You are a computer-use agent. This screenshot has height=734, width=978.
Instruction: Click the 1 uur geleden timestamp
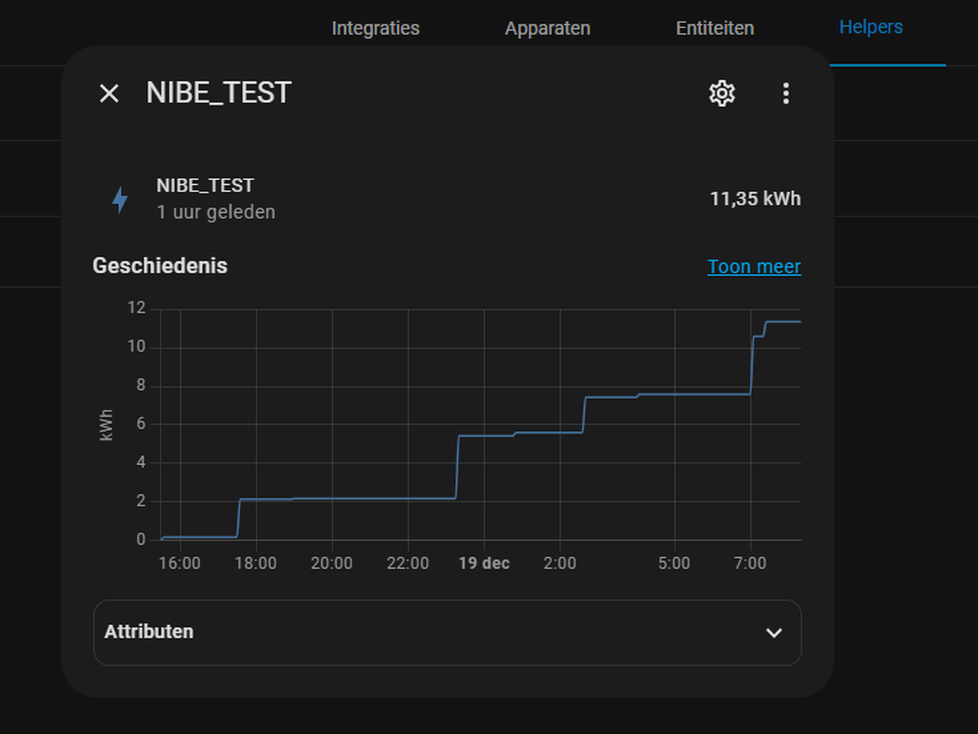pos(216,212)
